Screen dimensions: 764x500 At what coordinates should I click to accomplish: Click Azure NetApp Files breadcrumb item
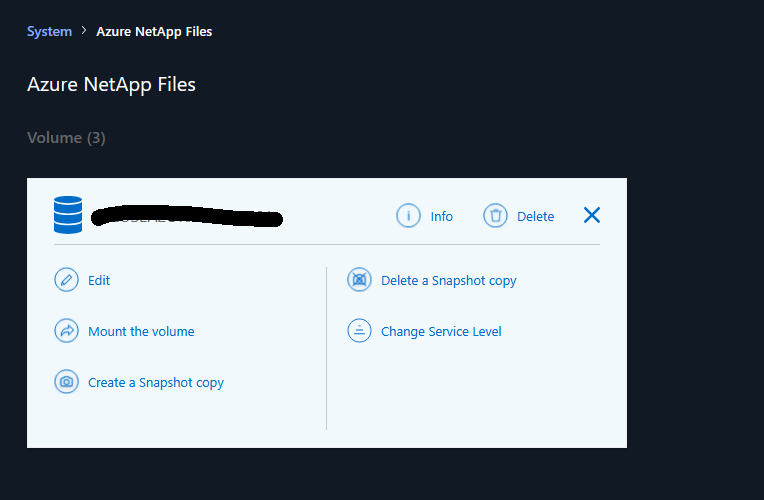pos(154,32)
